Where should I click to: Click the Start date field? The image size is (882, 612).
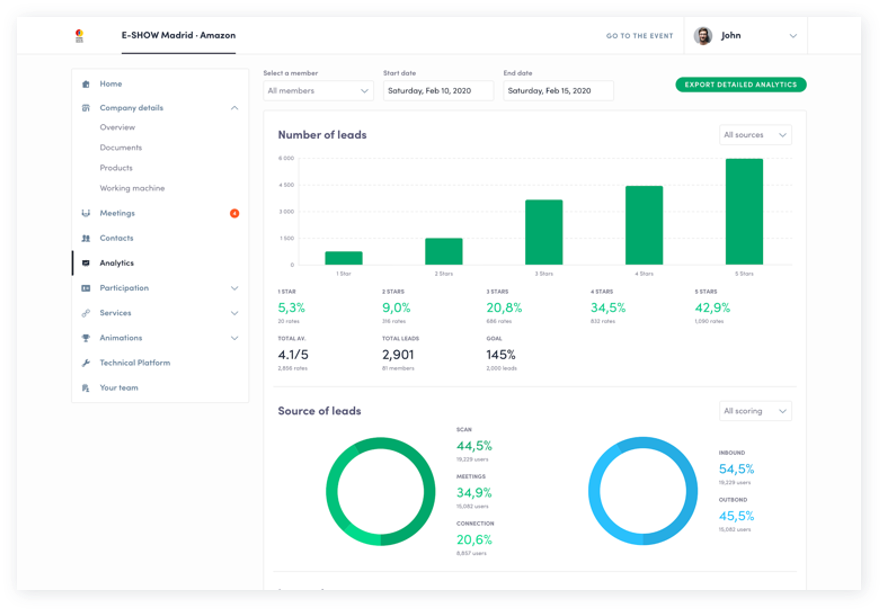[x=438, y=91]
